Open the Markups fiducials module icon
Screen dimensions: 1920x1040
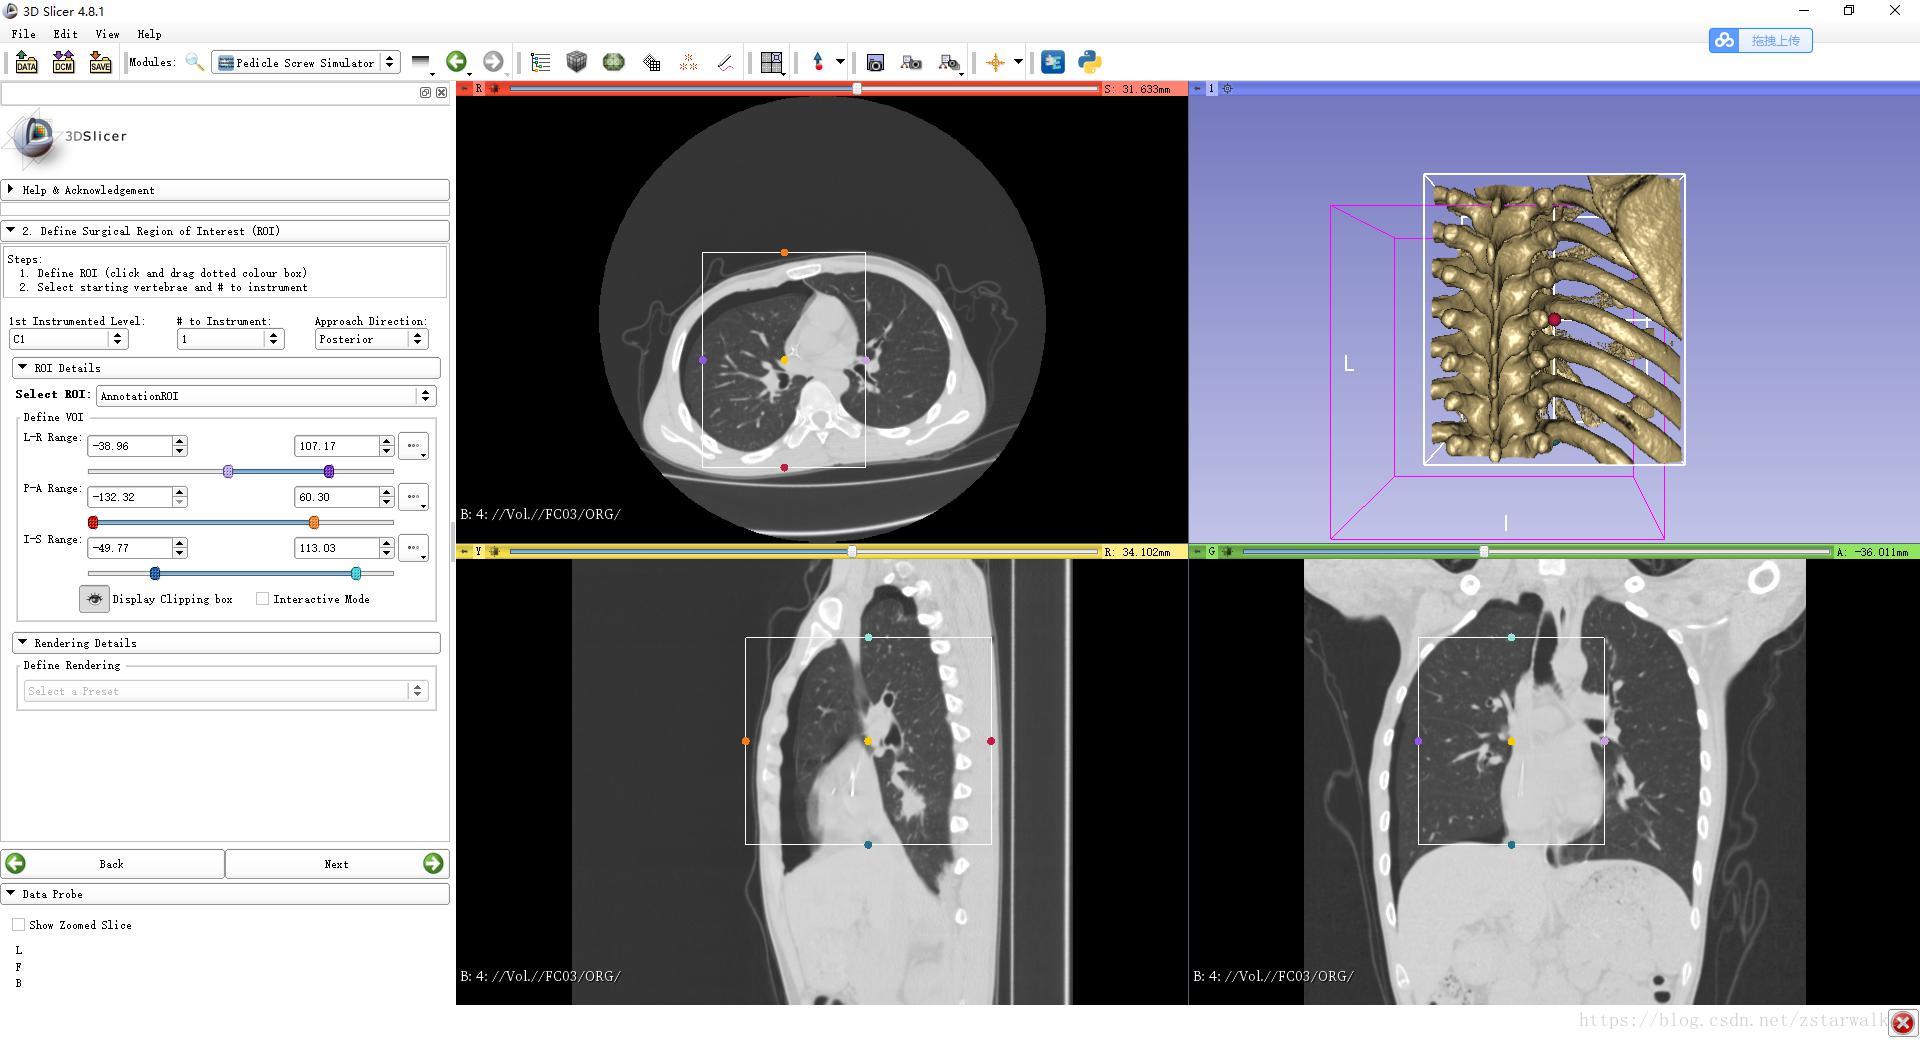[688, 62]
